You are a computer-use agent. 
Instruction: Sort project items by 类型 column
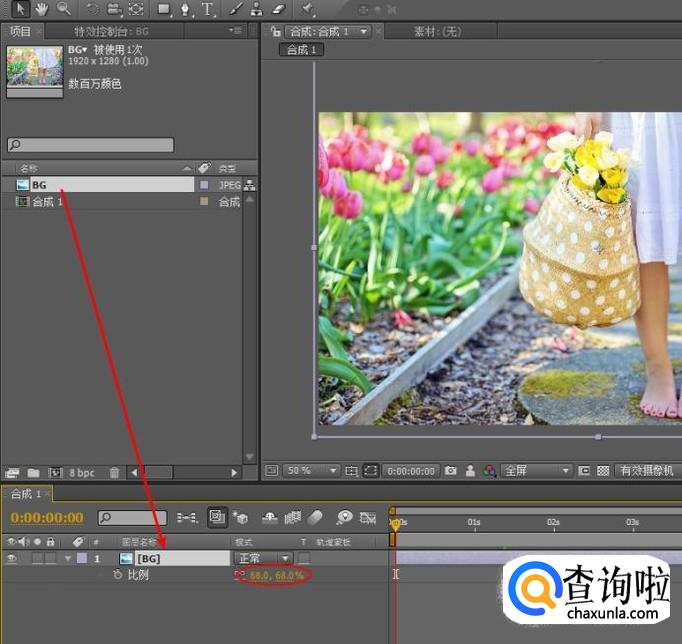tap(227, 168)
